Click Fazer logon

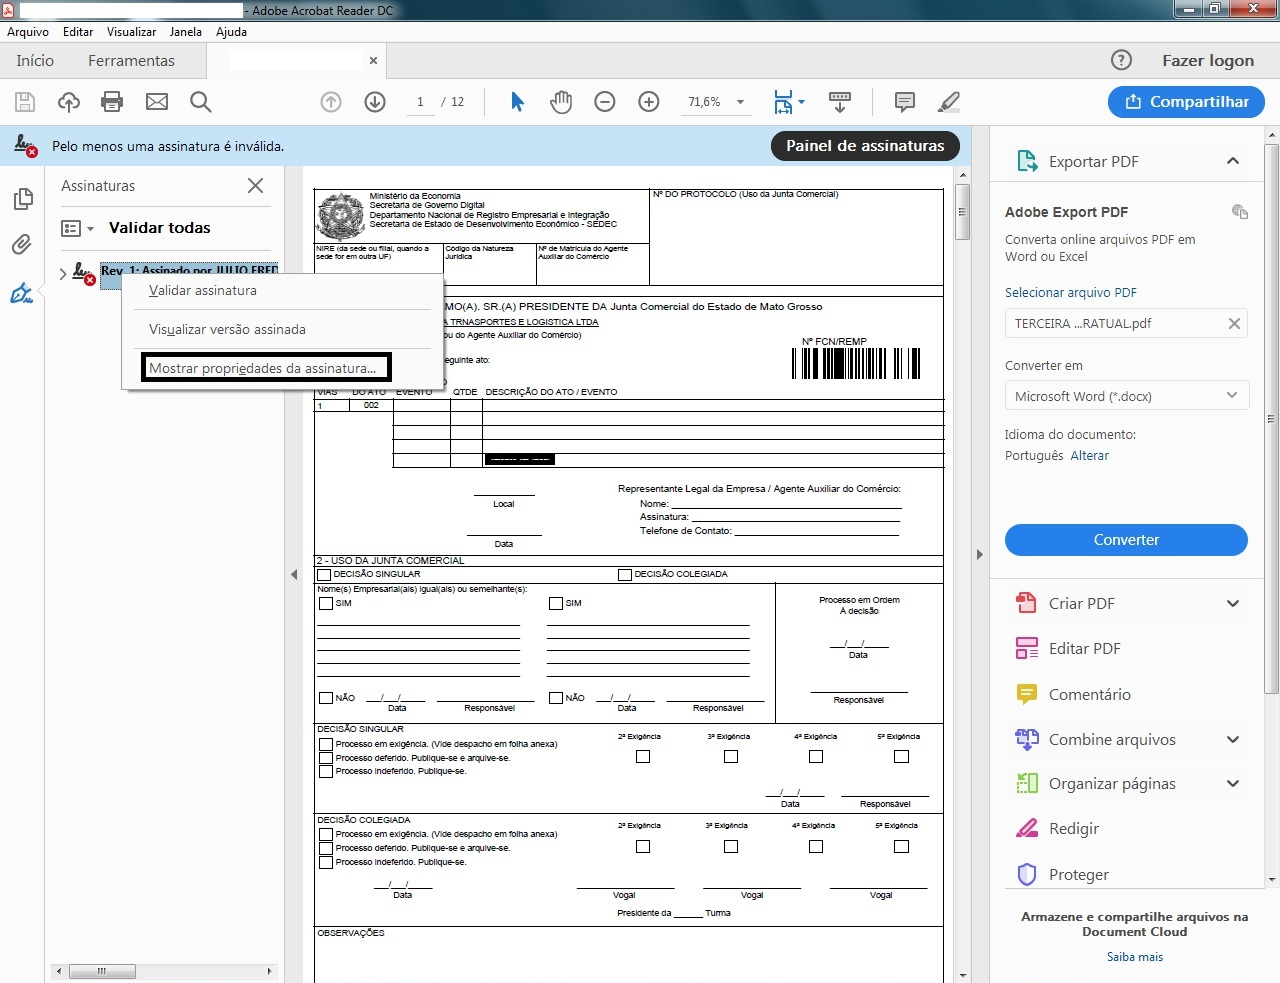pos(1208,61)
